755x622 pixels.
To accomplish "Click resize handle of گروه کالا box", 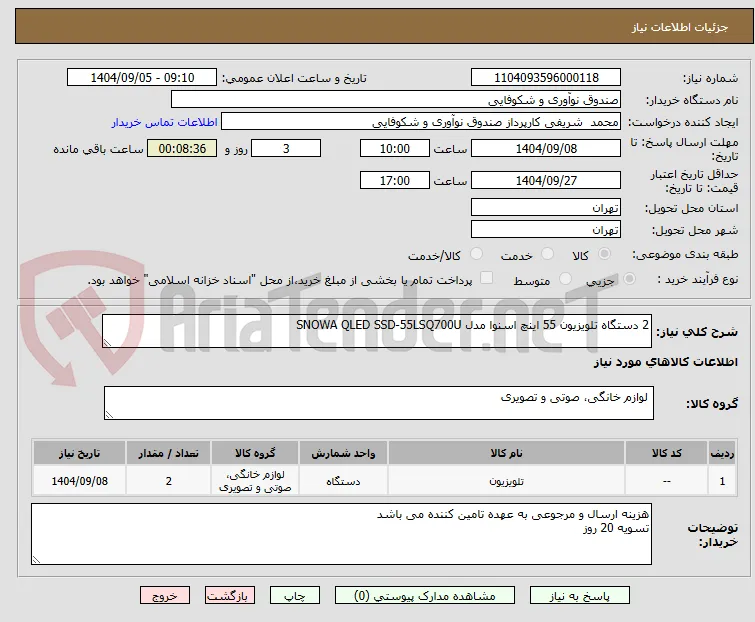I will click(109, 415).
